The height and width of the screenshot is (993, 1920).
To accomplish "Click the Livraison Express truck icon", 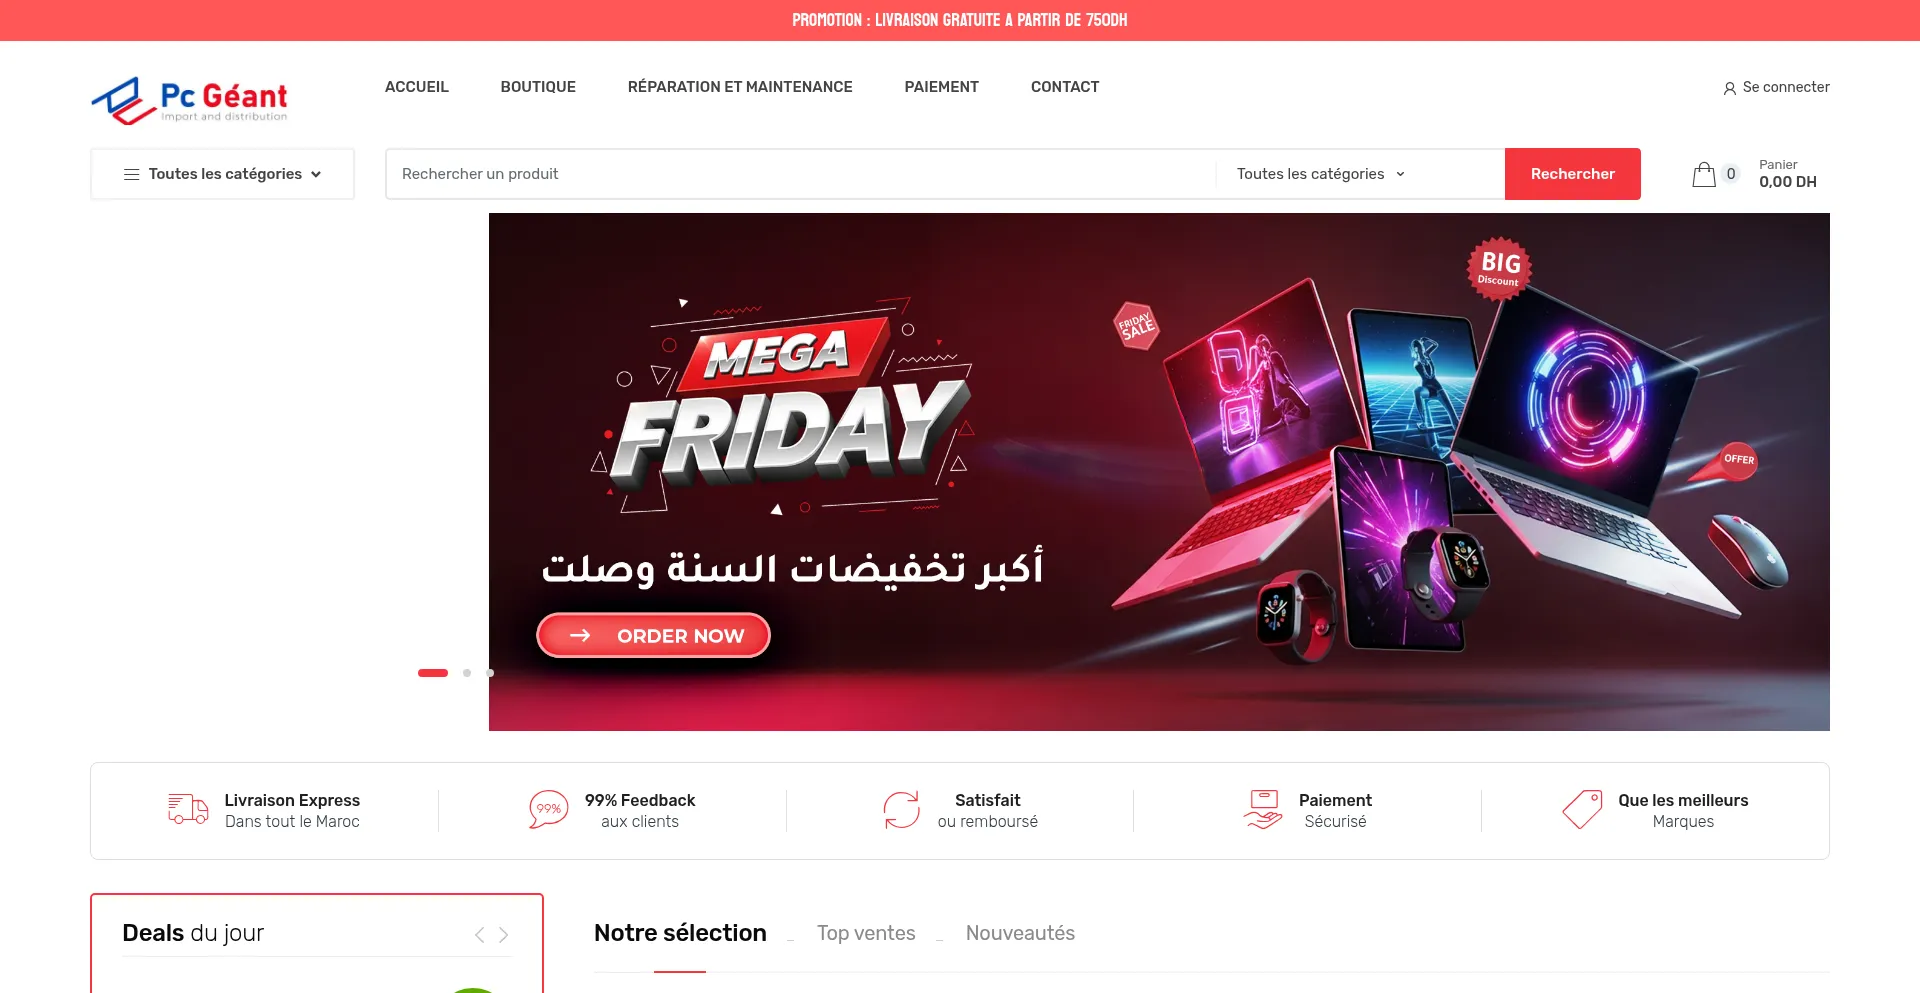I will click(x=188, y=809).
